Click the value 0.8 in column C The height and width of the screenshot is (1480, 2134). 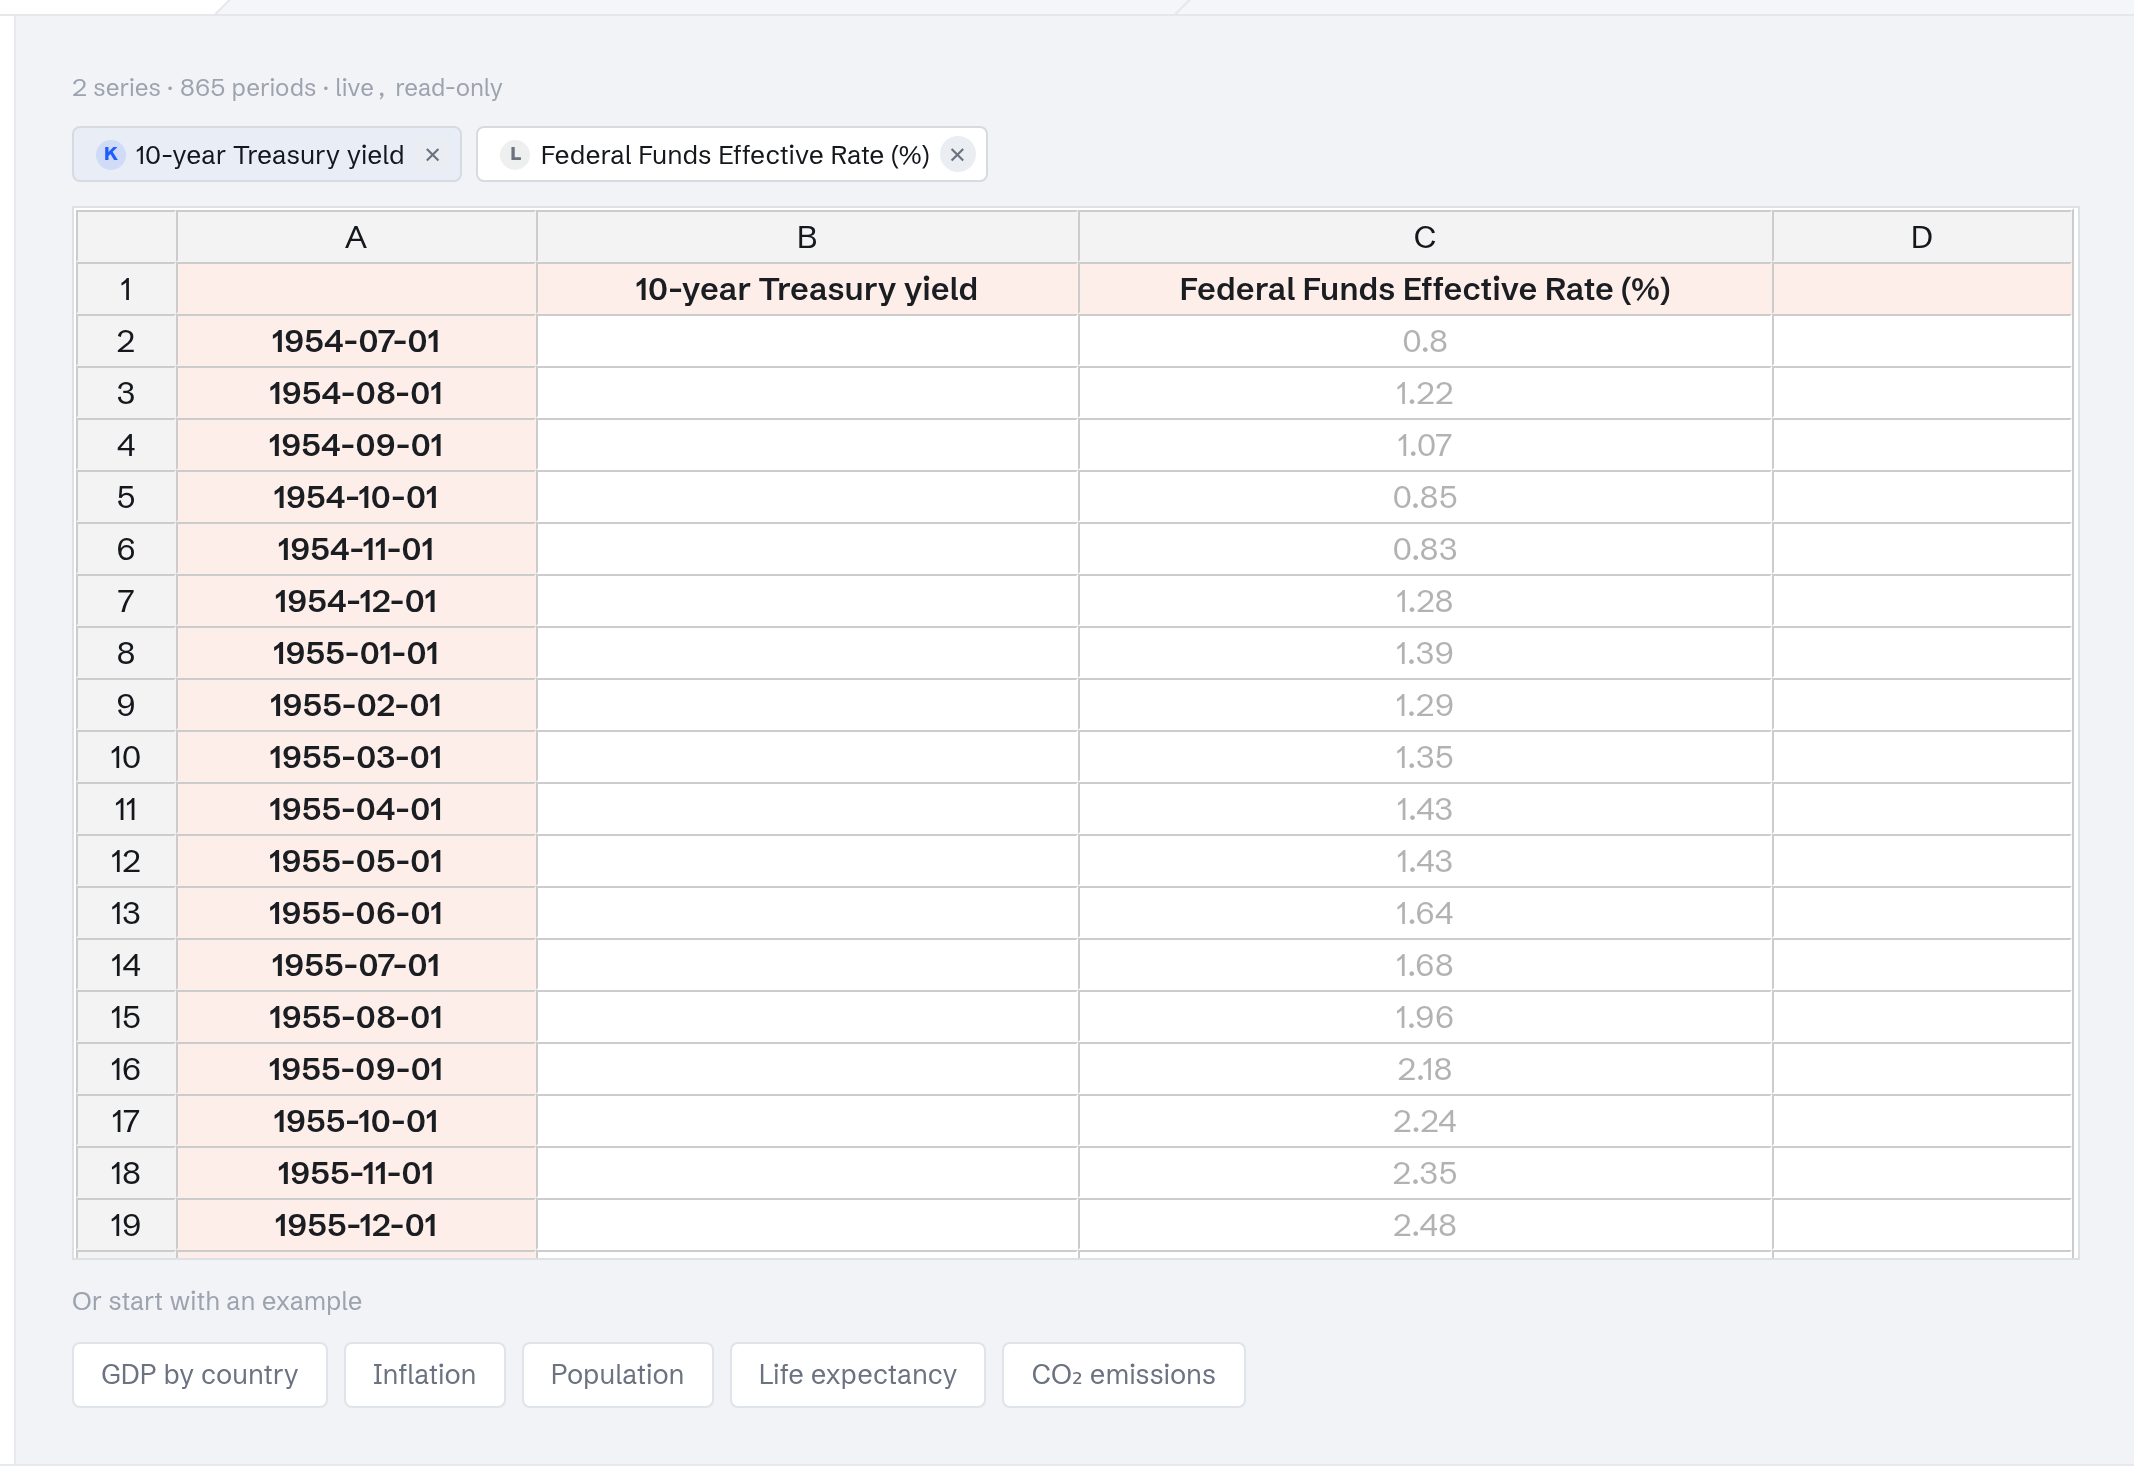tap(1425, 342)
